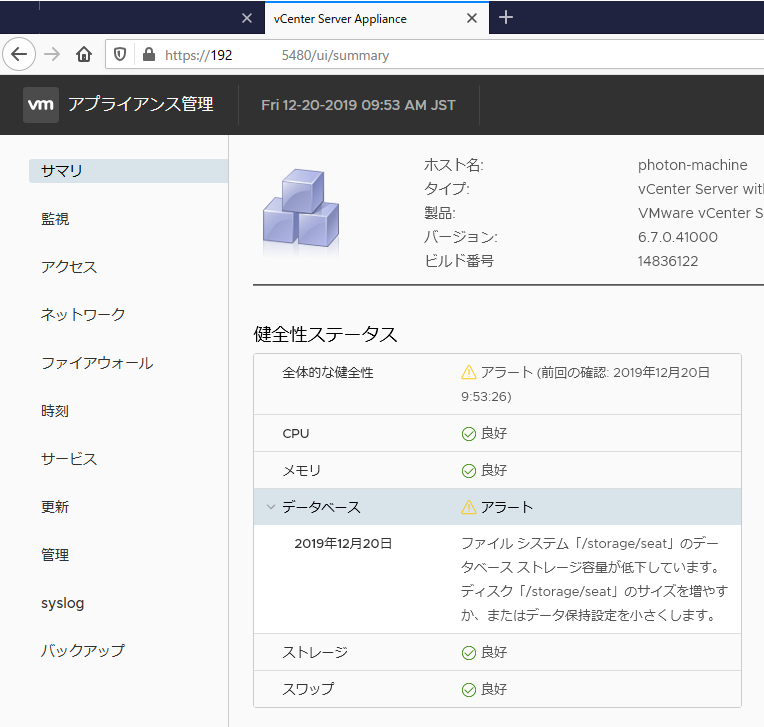The width and height of the screenshot is (764, 727).
Task: Click the メモリ row label
Action: pos(302,471)
